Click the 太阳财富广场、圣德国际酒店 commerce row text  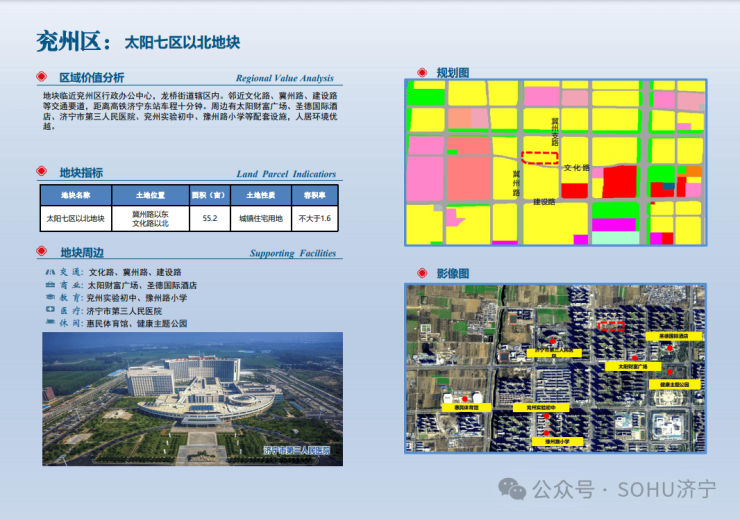click(142, 285)
